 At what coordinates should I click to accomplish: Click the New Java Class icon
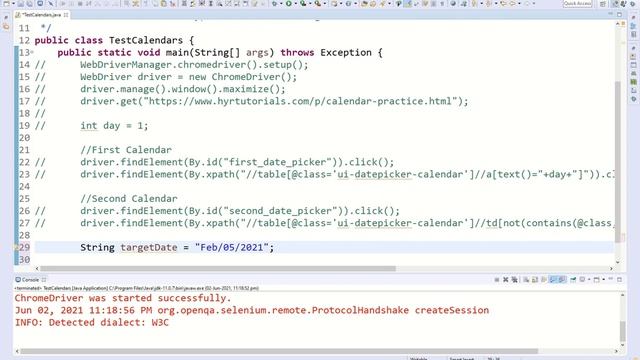349,4
